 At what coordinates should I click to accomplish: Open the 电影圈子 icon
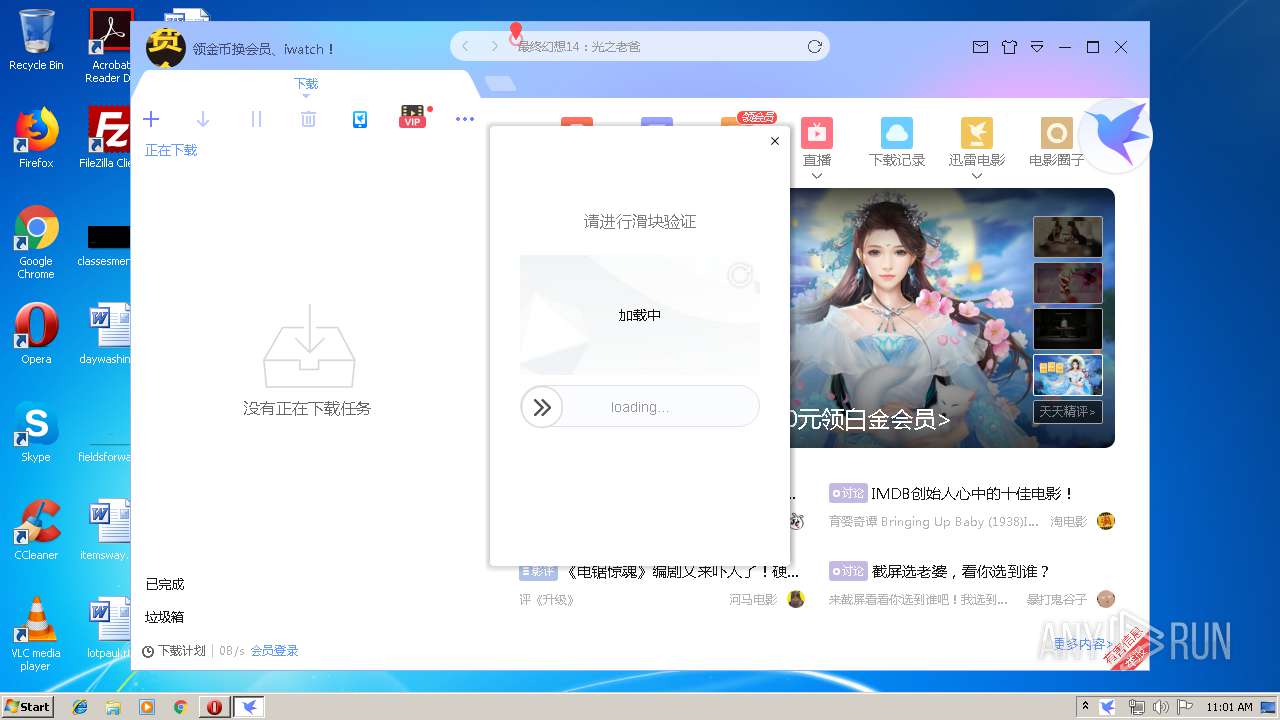coord(1057,133)
